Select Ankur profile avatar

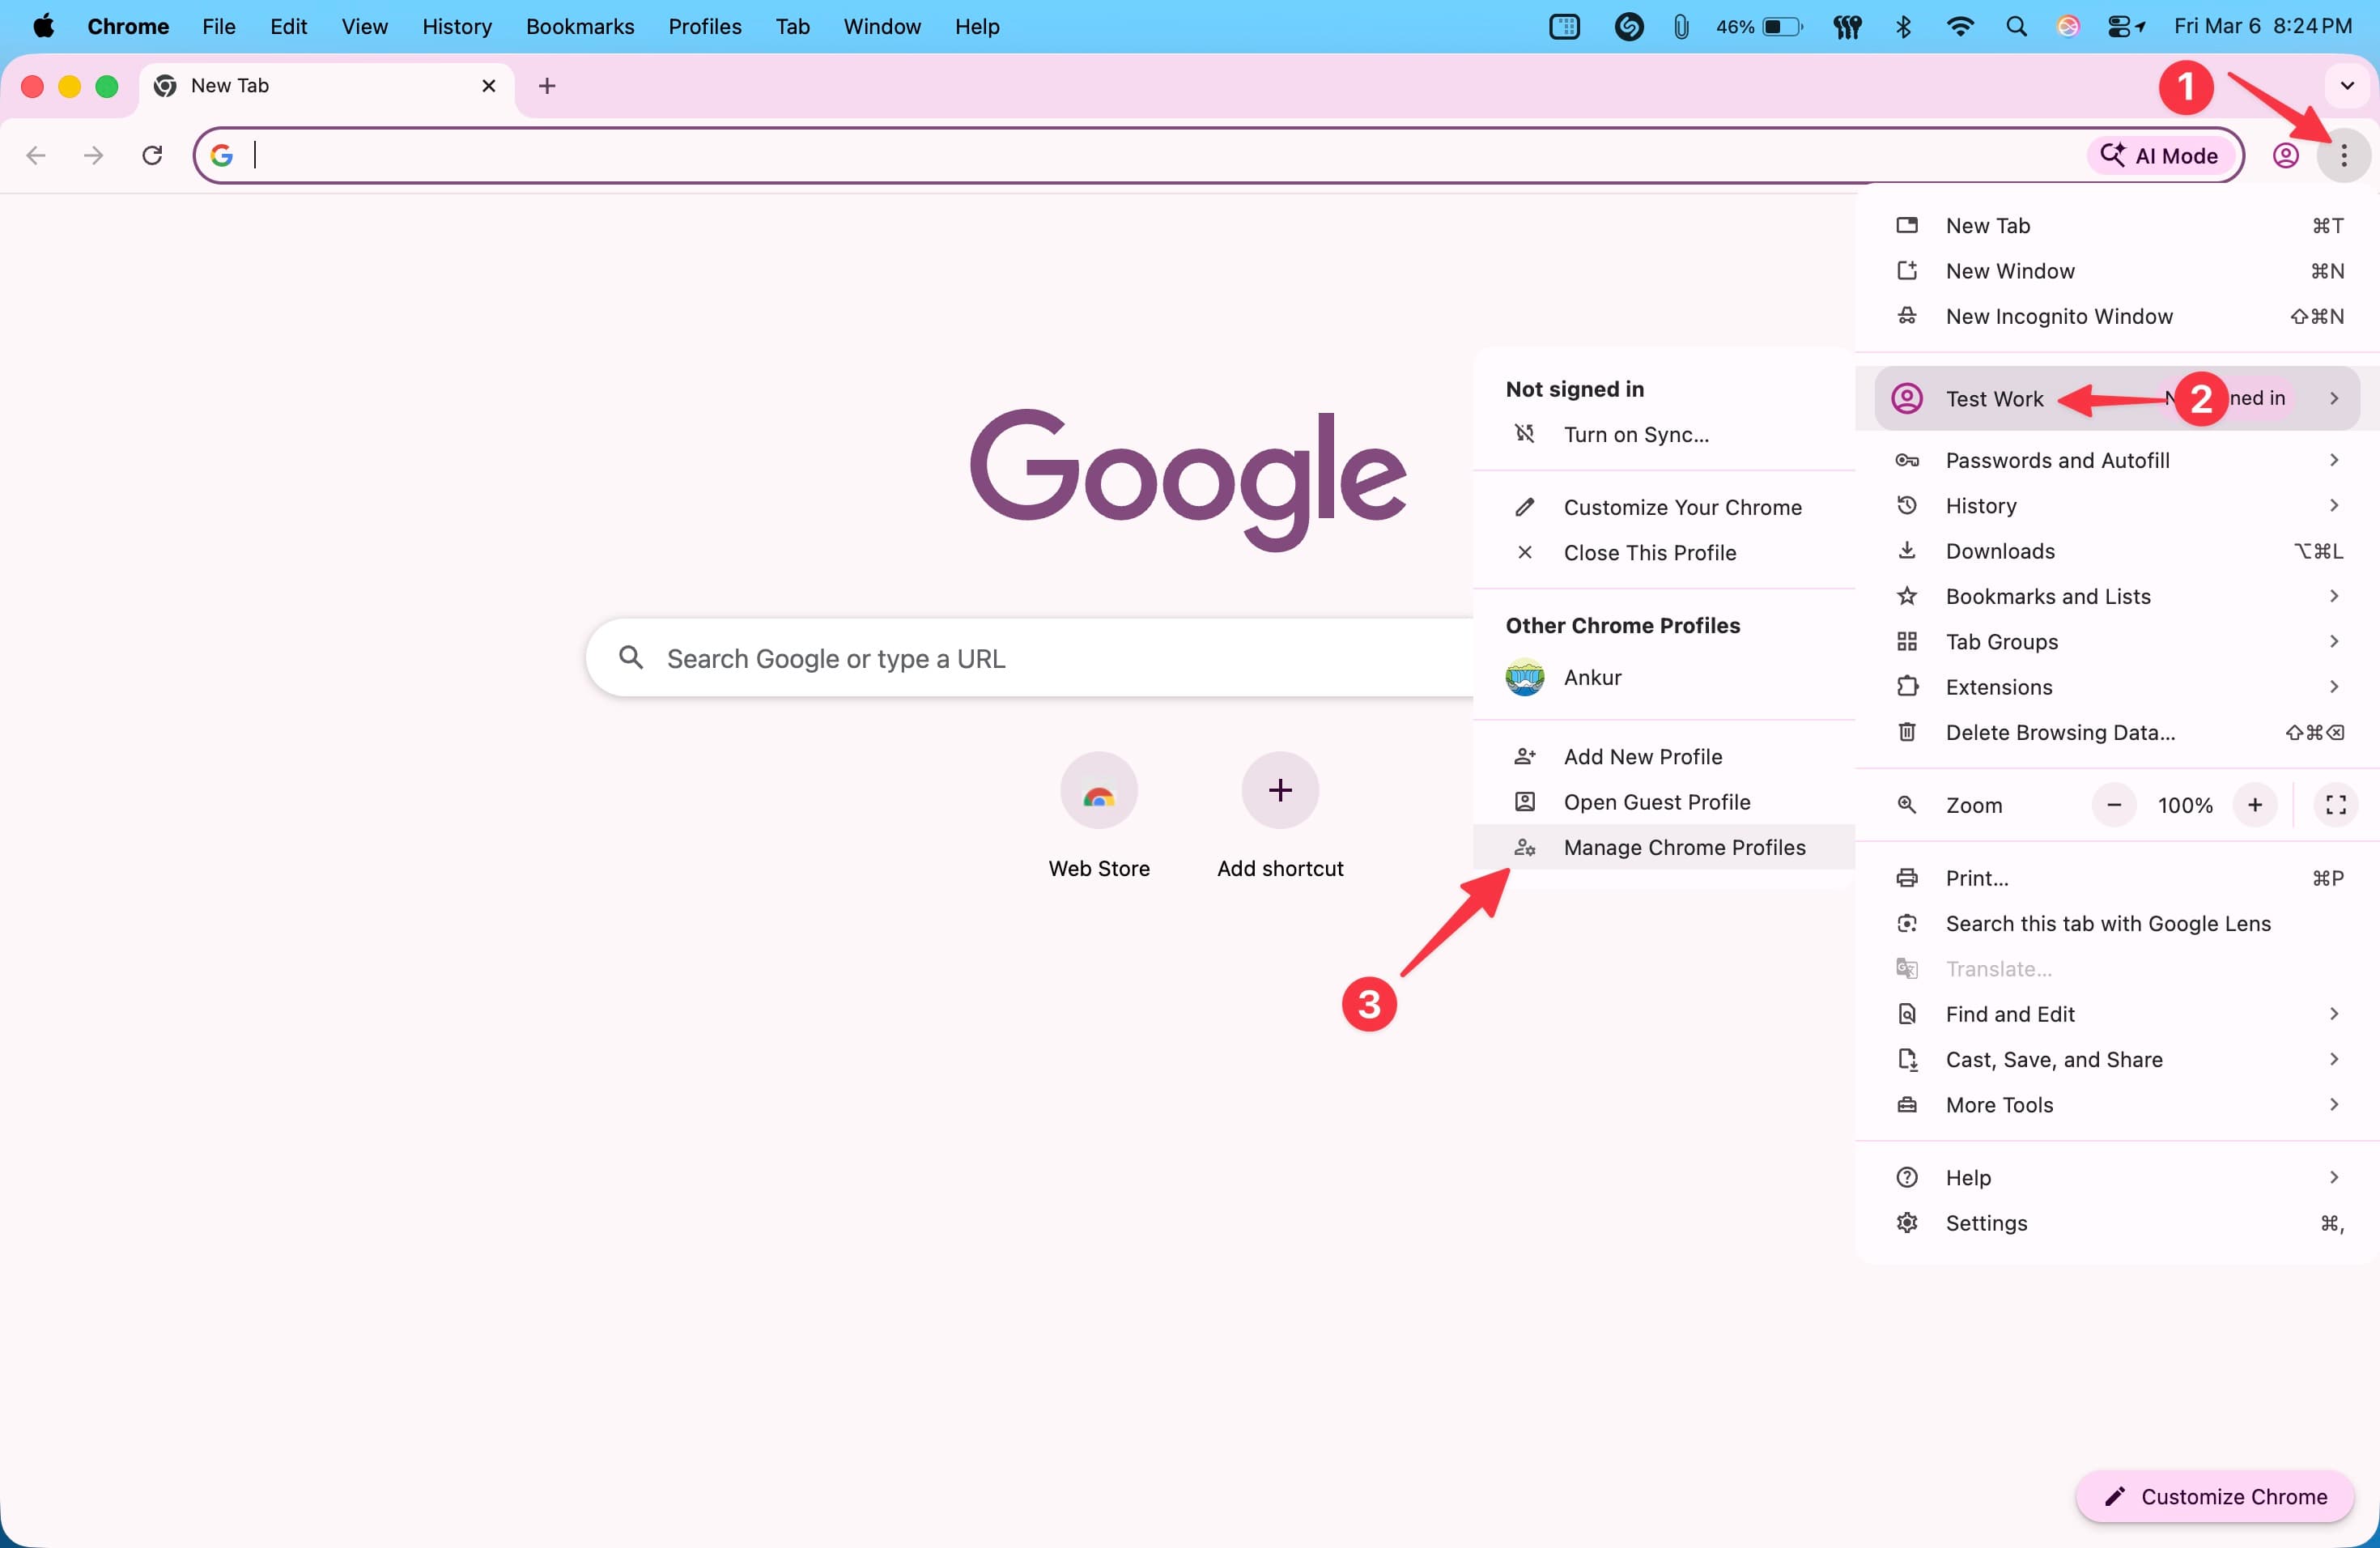click(x=1524, y=678)
